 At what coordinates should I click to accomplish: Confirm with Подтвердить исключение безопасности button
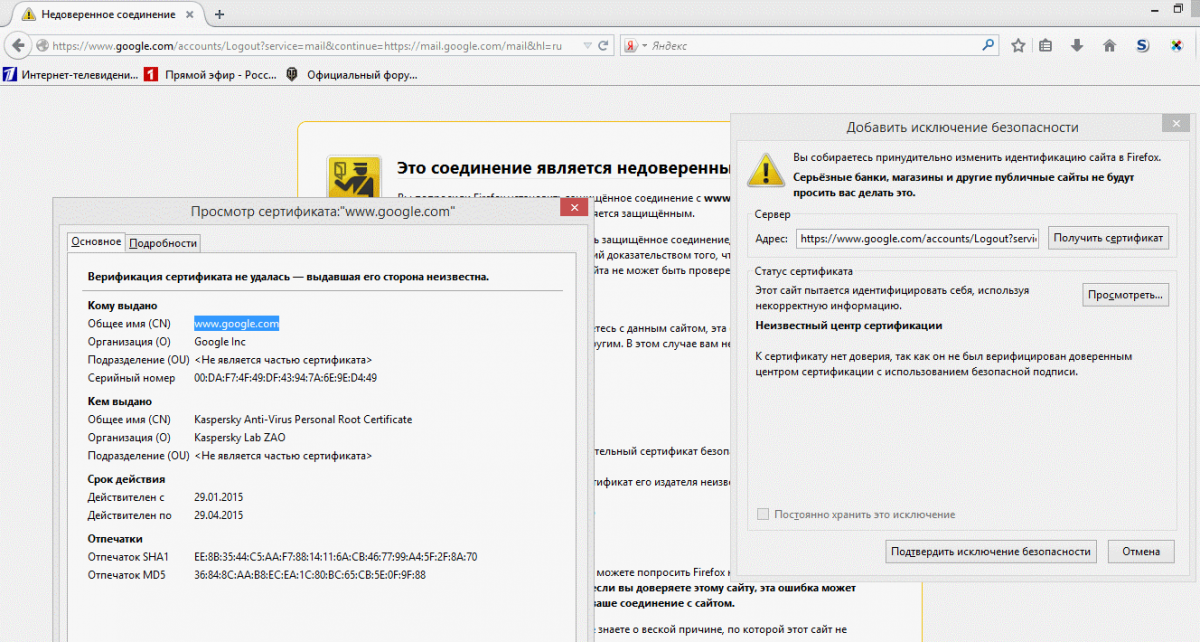point(991,552)
